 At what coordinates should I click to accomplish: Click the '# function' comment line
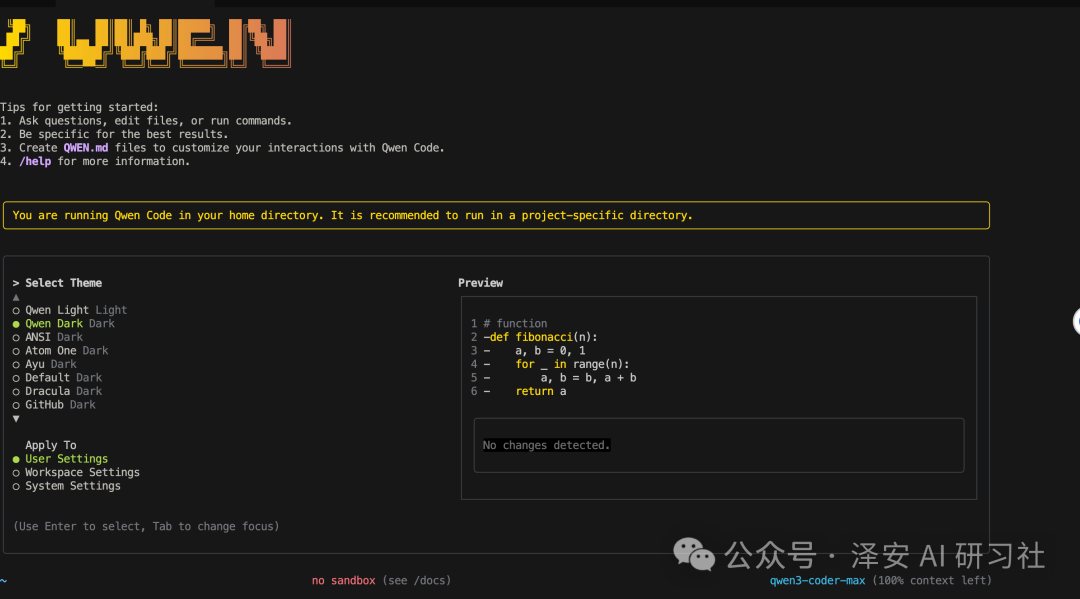click(515, 324)
